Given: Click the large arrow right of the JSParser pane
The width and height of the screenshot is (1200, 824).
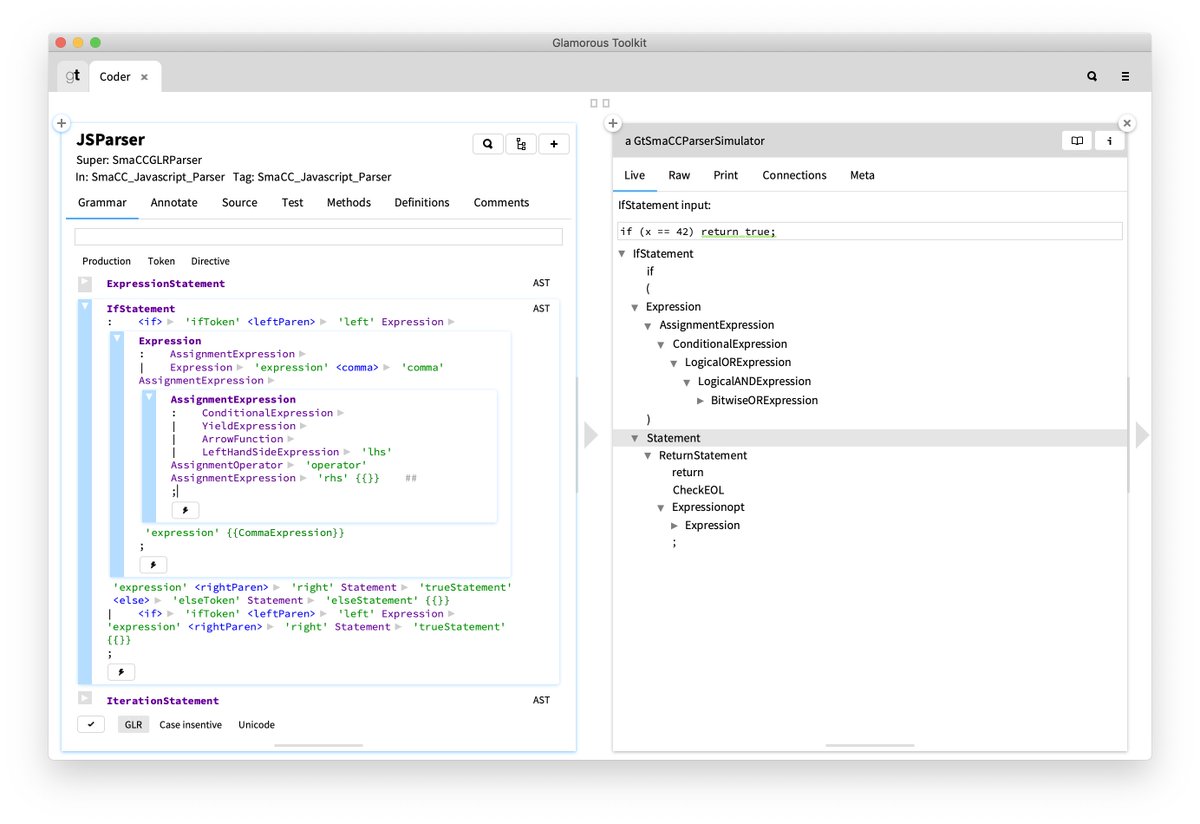Looking at the screenshot, I should 590,435.
